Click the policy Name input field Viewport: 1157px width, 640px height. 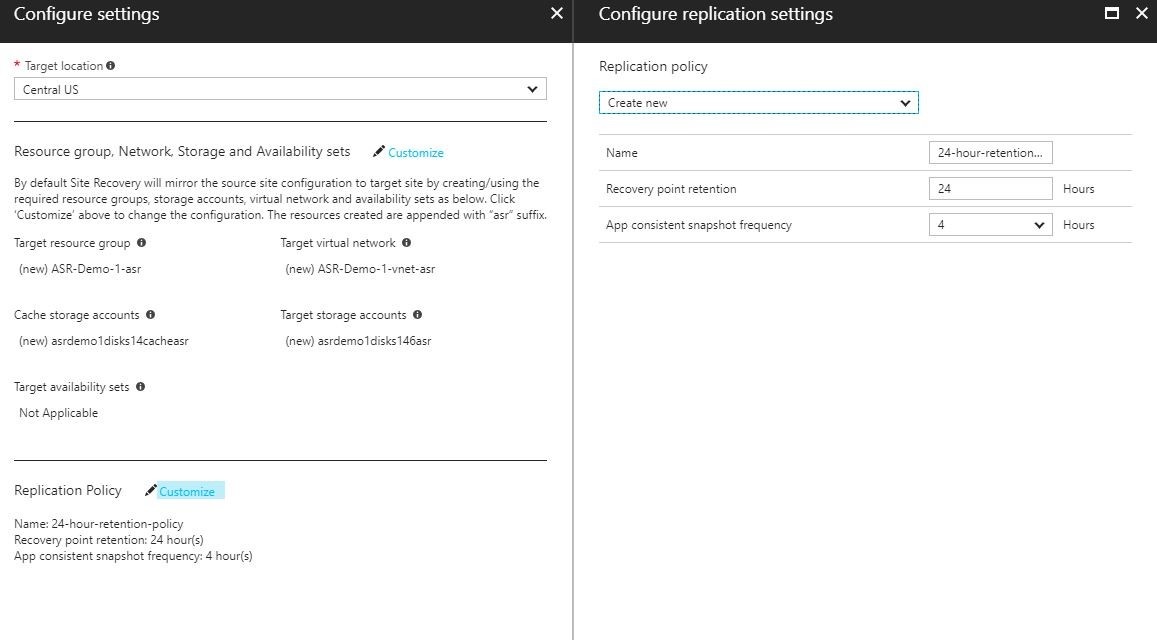(990, 153)
